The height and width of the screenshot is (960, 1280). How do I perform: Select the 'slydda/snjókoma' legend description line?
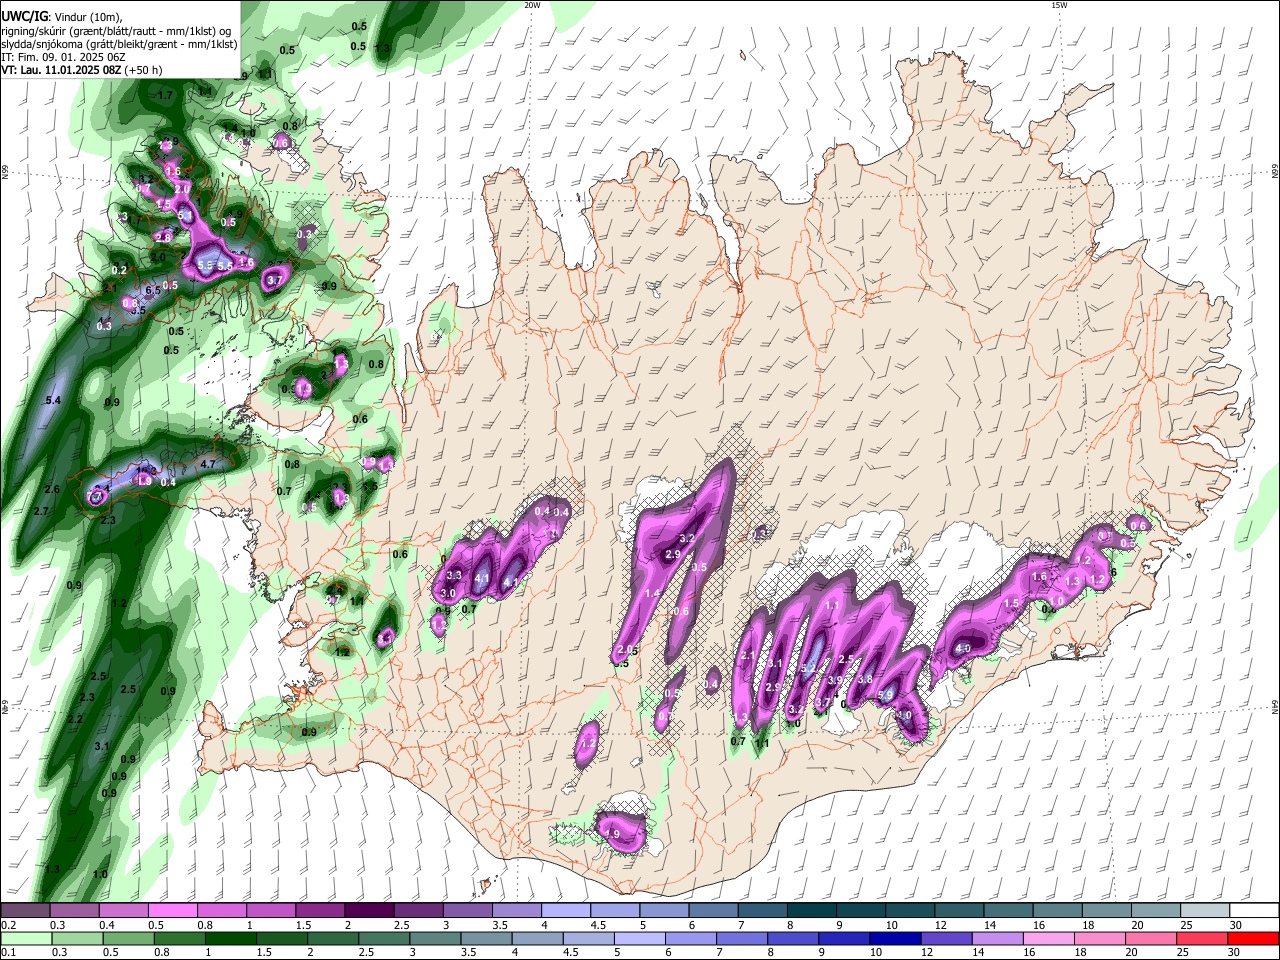[119, 44]
